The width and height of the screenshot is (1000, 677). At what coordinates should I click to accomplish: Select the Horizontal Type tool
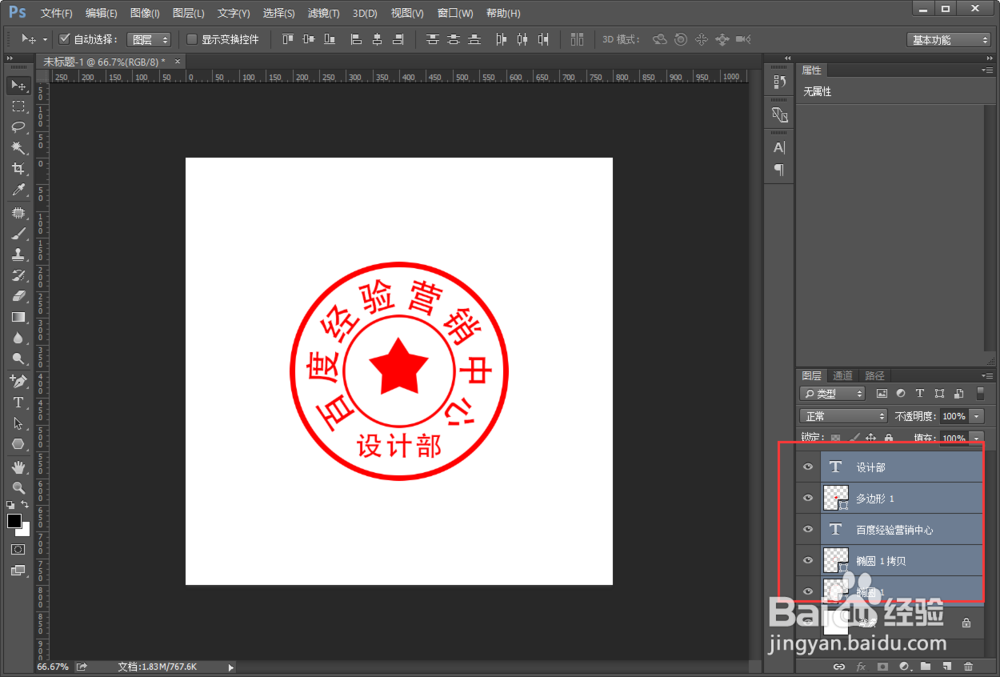18,402
